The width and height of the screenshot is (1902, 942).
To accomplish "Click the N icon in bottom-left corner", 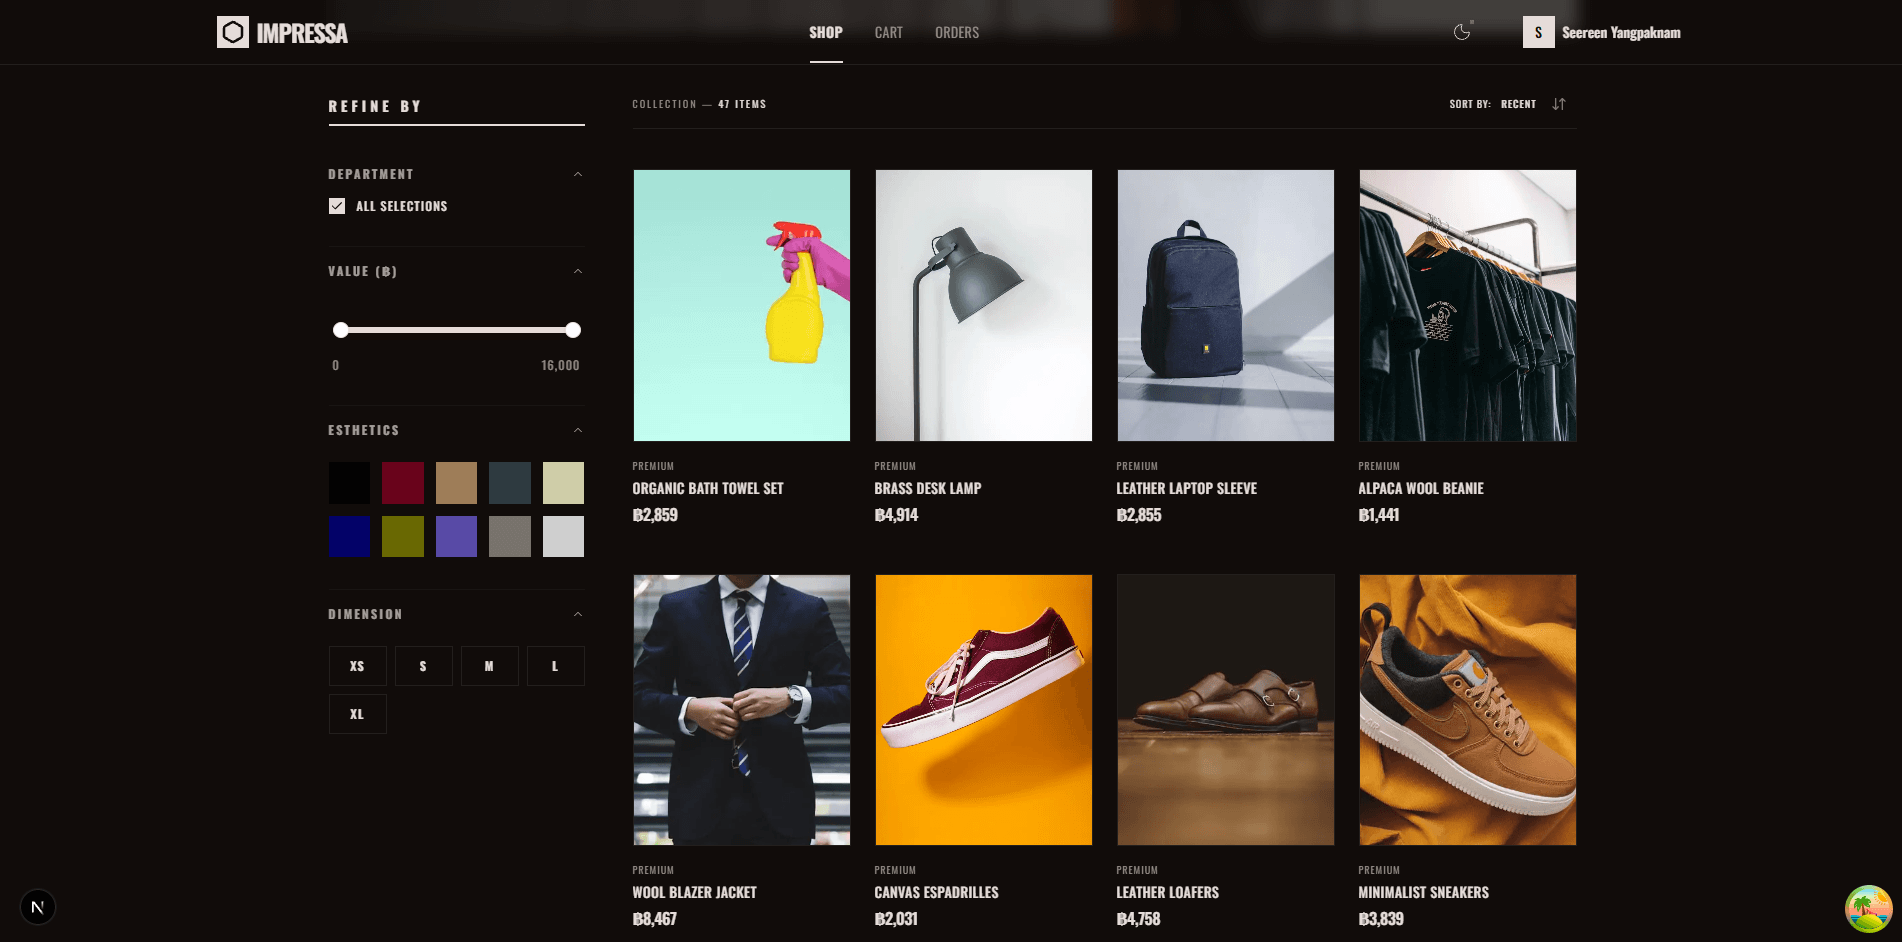I will [38, 907].
